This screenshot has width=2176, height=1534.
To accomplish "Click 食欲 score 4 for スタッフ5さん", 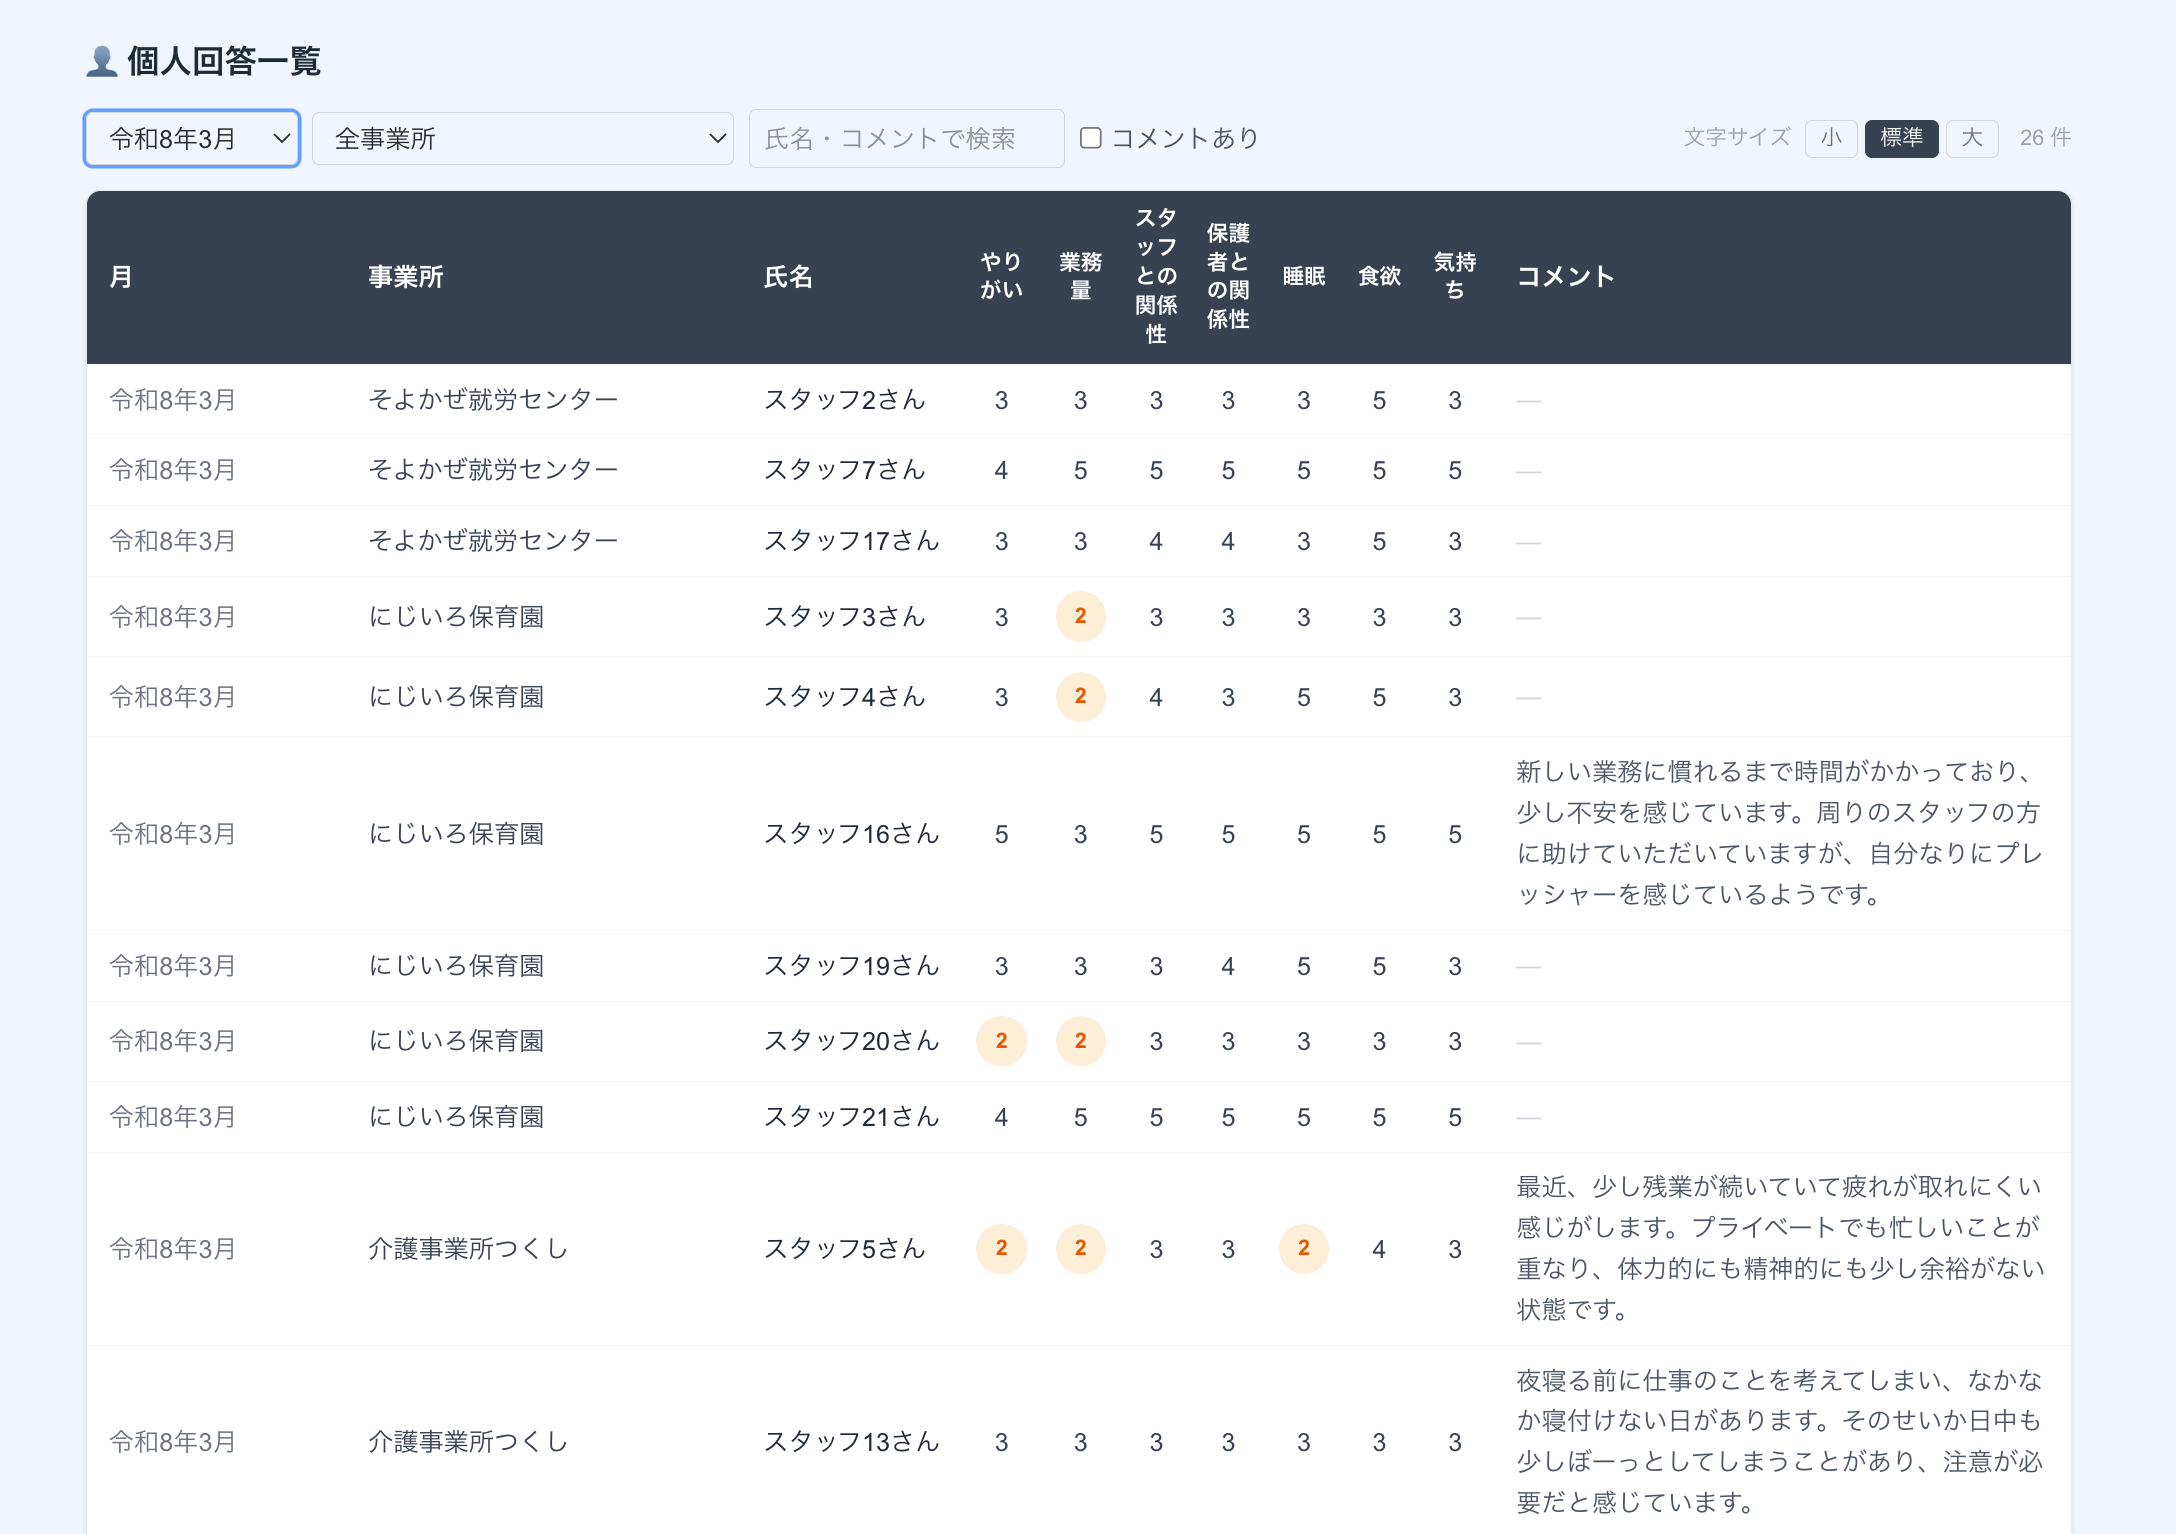I will (x=1379, y=1249).
